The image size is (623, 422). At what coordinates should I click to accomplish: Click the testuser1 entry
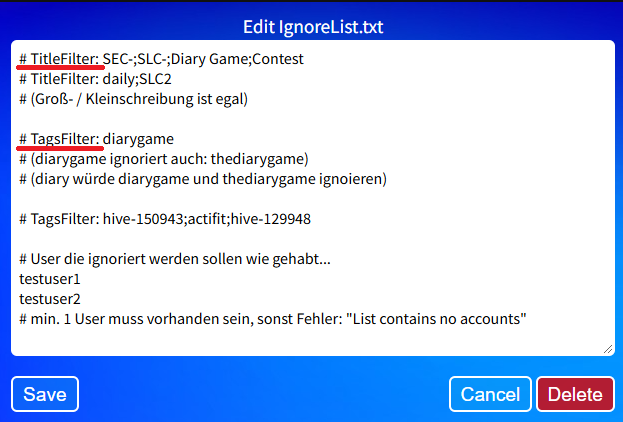click(50, 279)
